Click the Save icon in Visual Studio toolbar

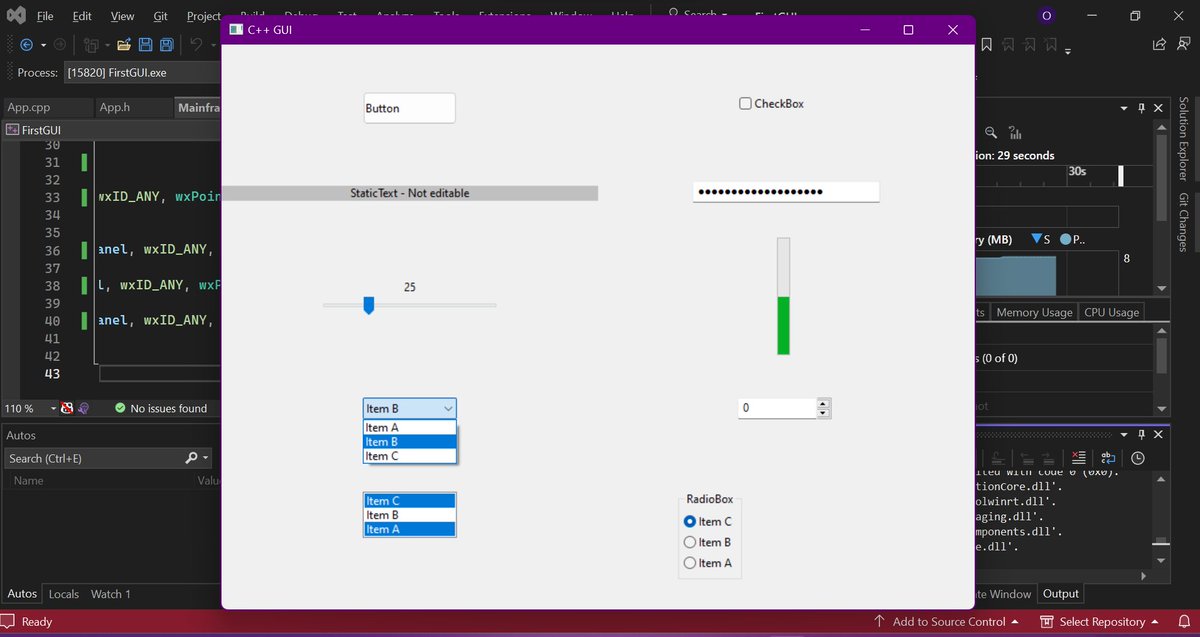[x=146, y=45]
